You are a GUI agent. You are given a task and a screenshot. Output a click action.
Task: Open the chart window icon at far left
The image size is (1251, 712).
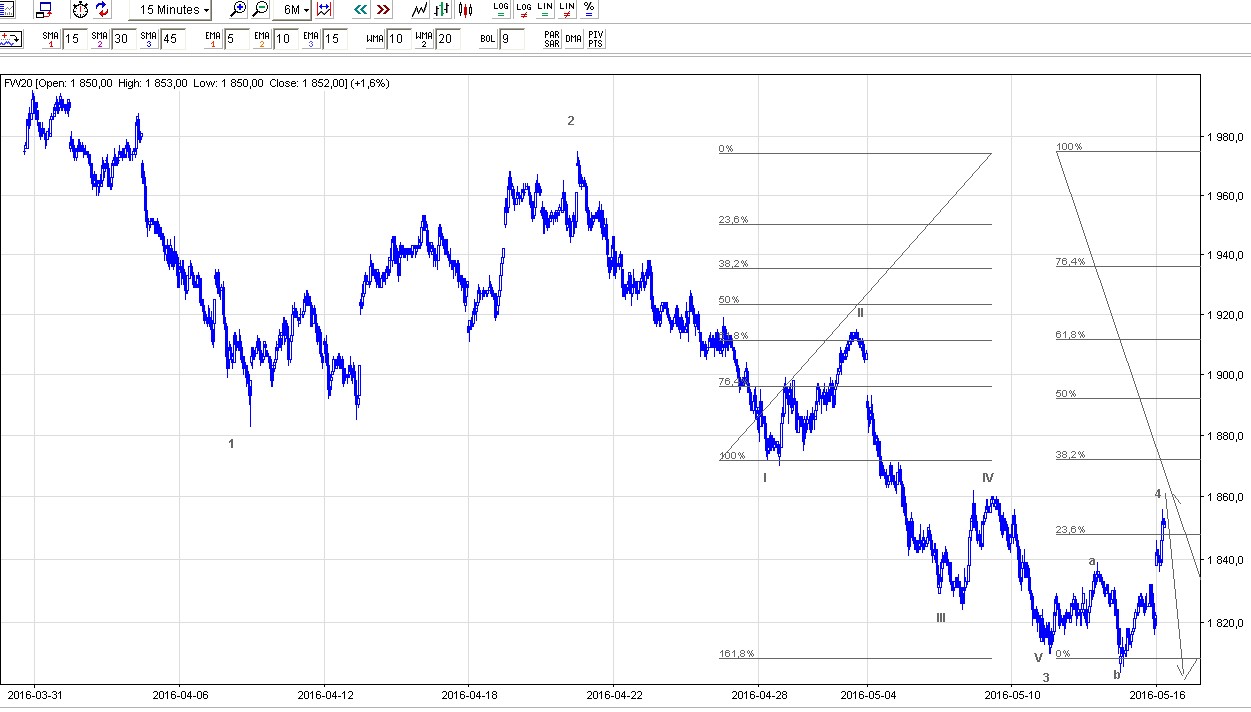[x=5, y=10]
